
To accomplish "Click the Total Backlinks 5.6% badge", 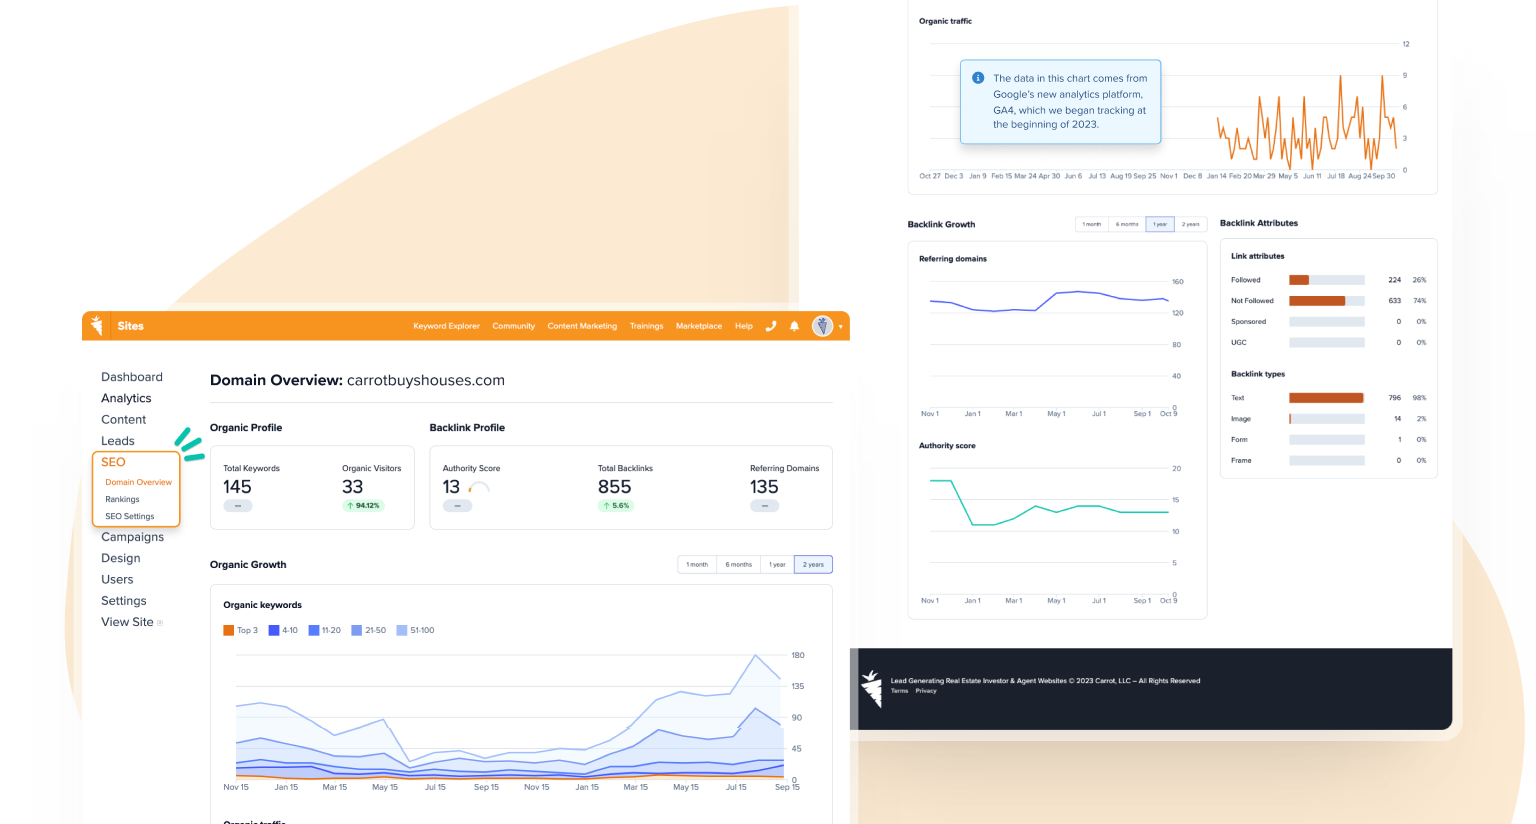I will [x=616, y=506].
